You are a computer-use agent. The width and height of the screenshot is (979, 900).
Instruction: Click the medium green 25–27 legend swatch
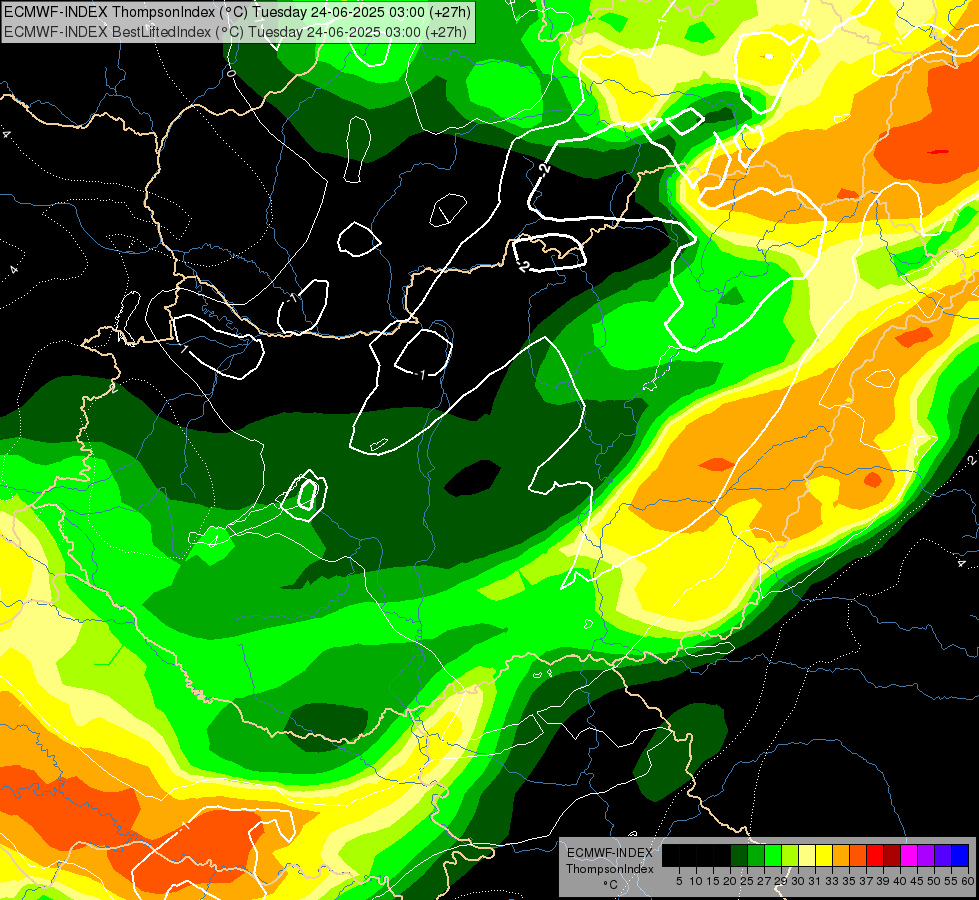[756, 855]
